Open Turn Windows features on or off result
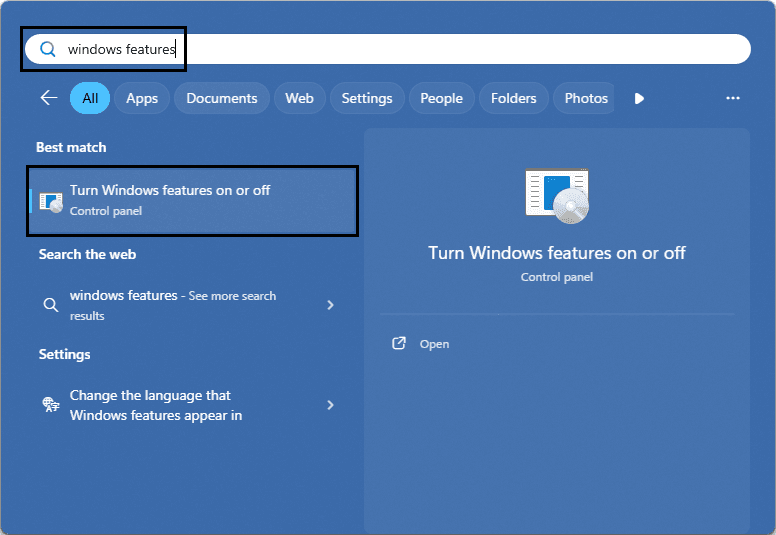Viewport: 776px width, 535px height. coord(193,201)
